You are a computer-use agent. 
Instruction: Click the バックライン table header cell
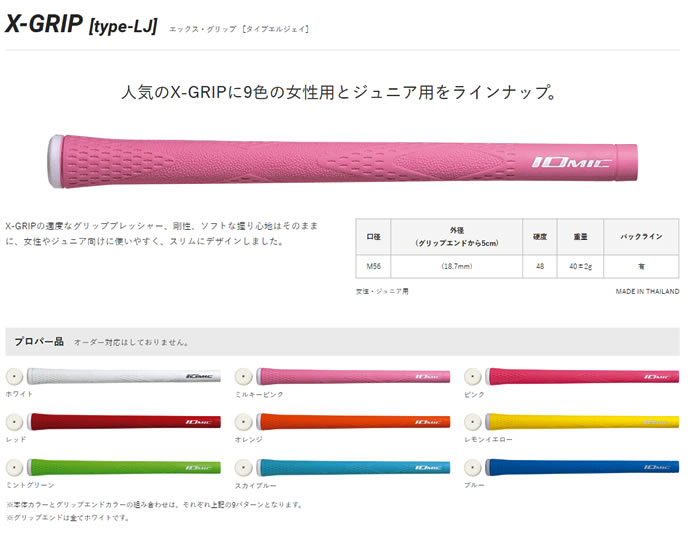(642, 237)
